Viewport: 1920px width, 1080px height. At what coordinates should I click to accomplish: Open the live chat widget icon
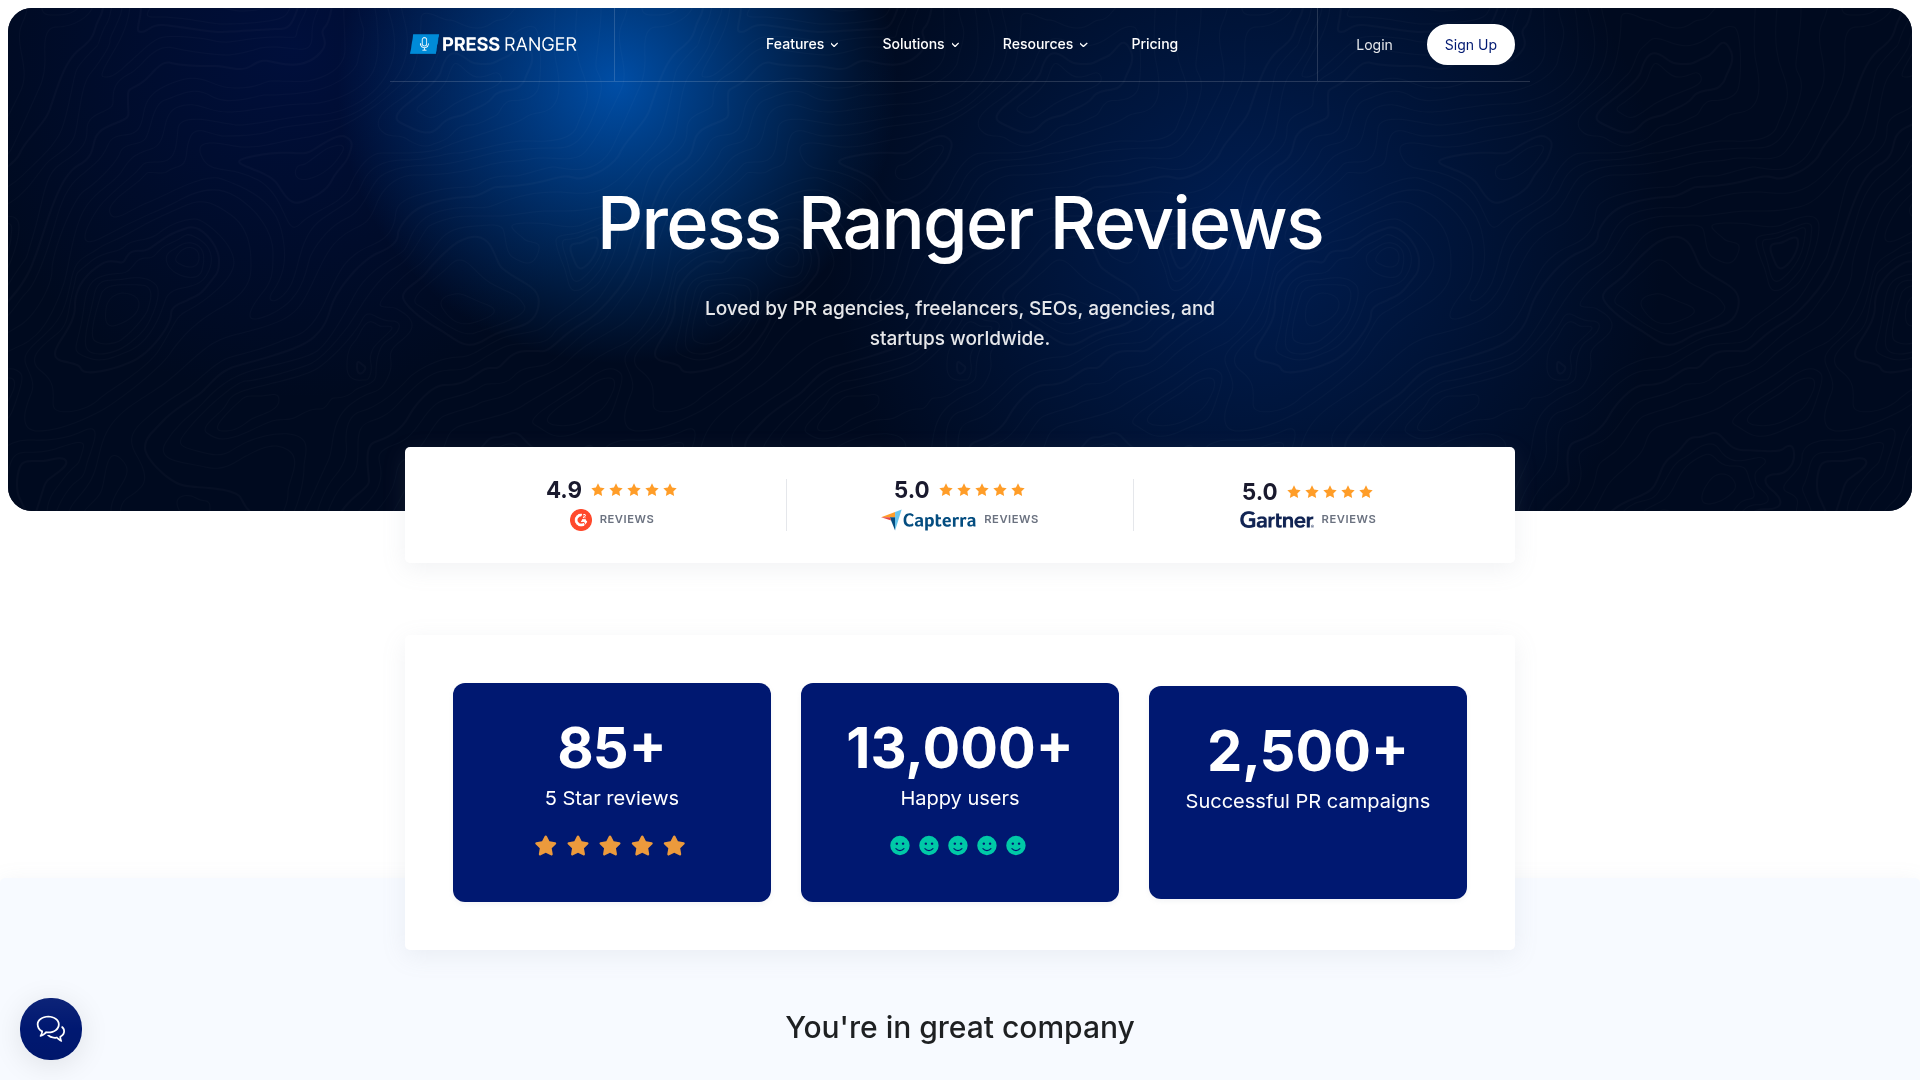(51, 1029)
